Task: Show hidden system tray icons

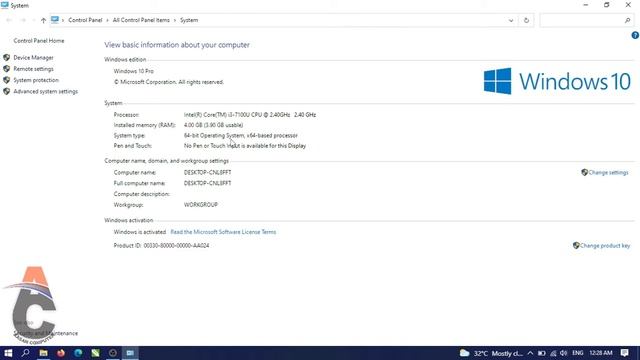Action: [530, 353]
